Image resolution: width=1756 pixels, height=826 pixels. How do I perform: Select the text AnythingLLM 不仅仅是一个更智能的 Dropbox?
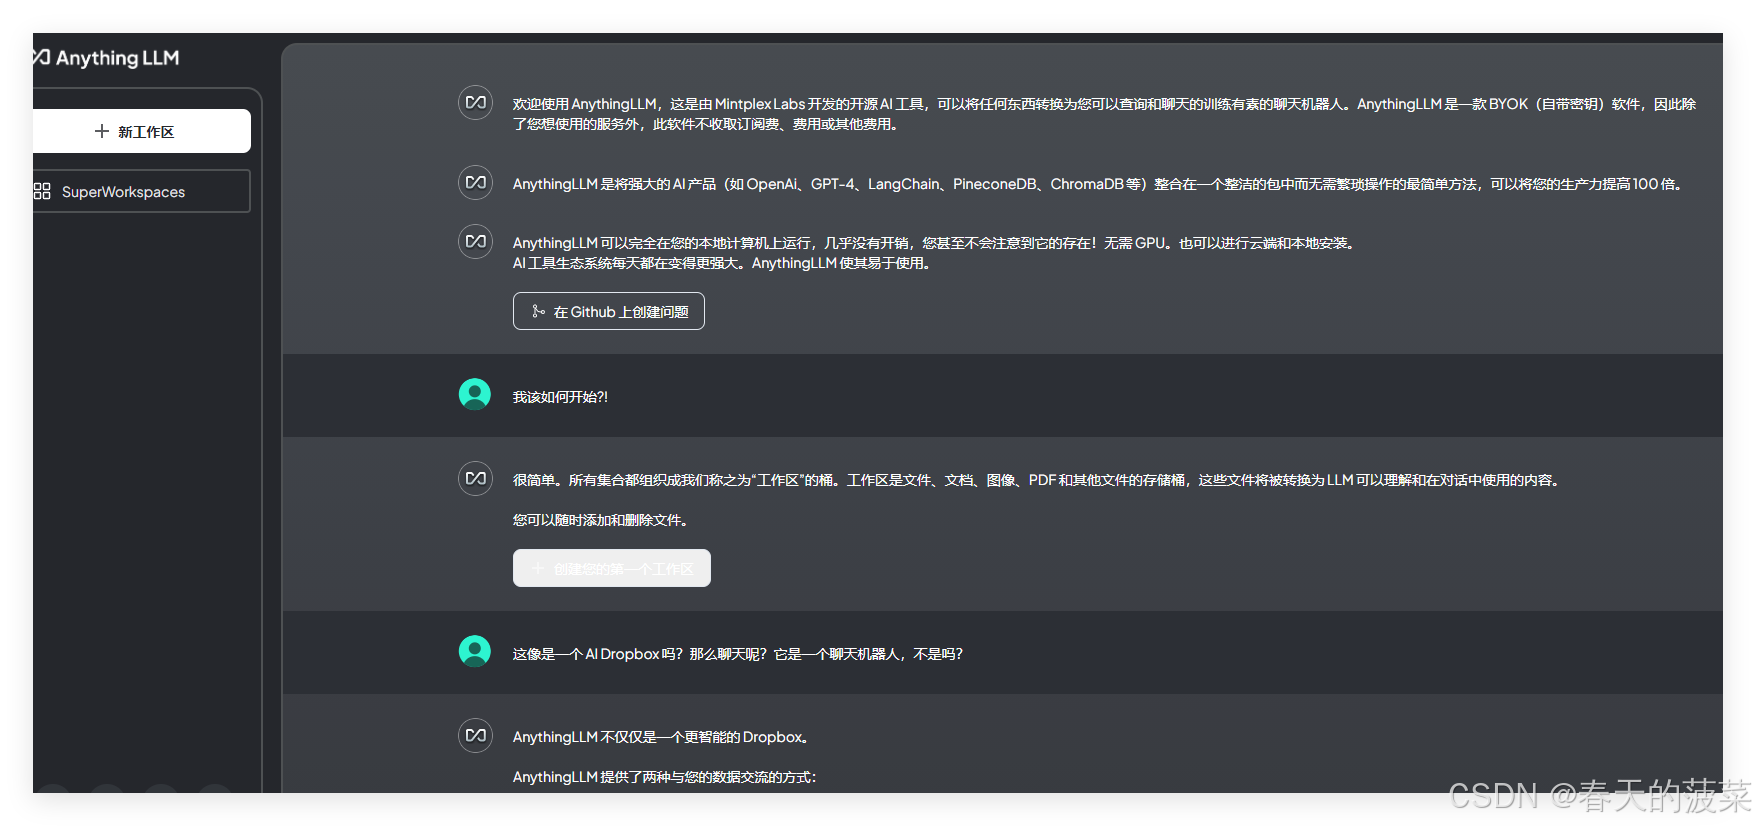662,737
